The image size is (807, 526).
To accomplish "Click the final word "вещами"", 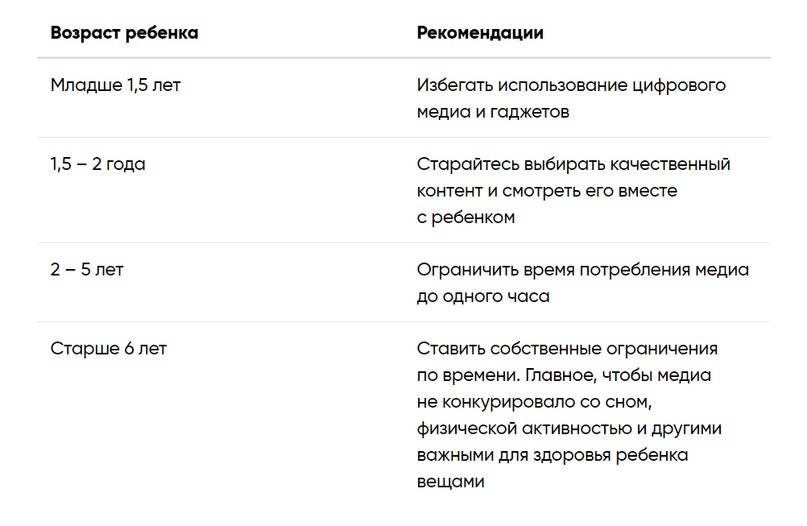I will 451,481.
